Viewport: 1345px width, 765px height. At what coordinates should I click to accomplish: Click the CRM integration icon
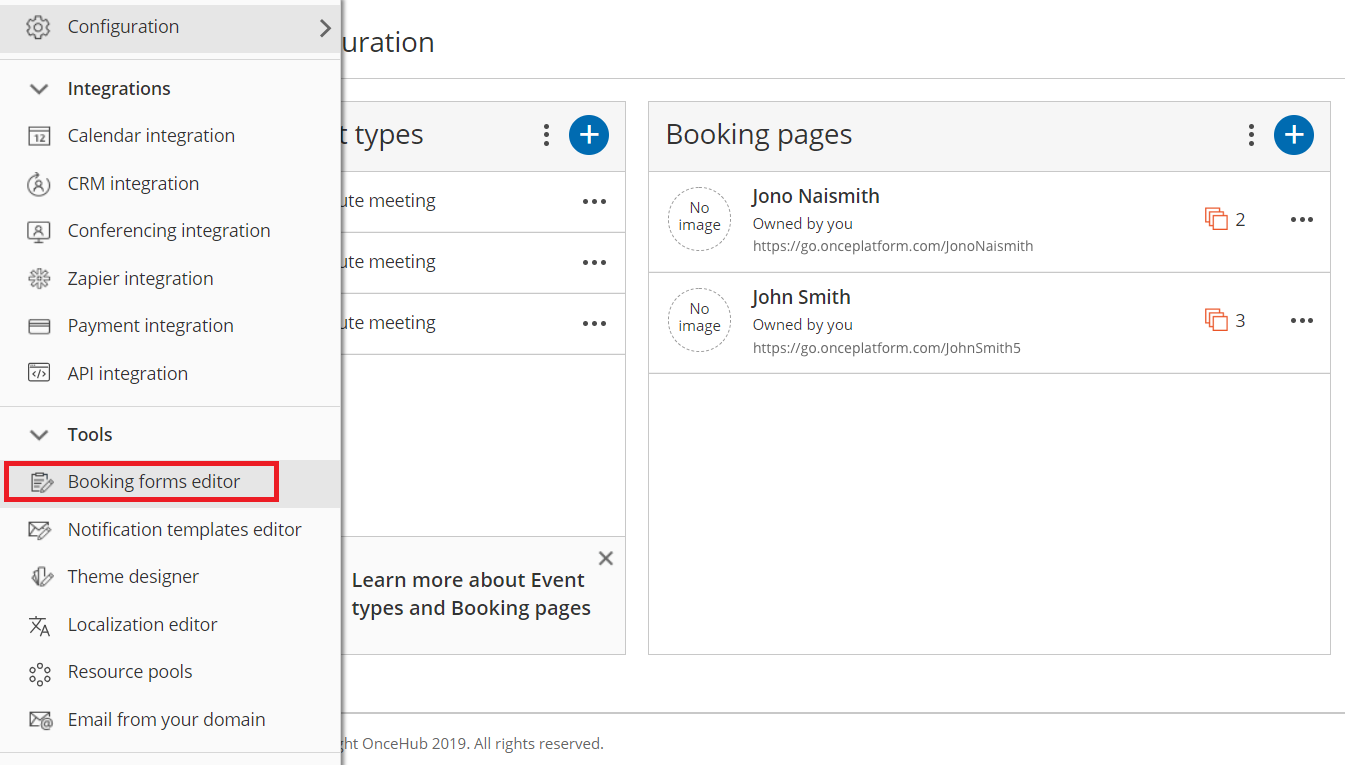(39, 184)
